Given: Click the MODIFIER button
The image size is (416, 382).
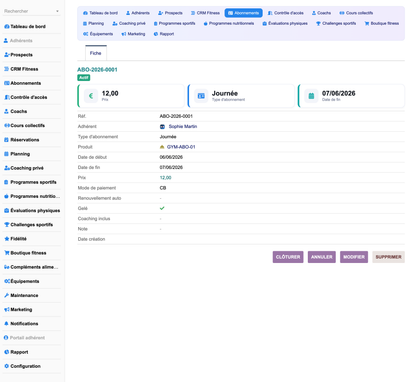Looking at the screenshot, I should click(x=354, y=257).
